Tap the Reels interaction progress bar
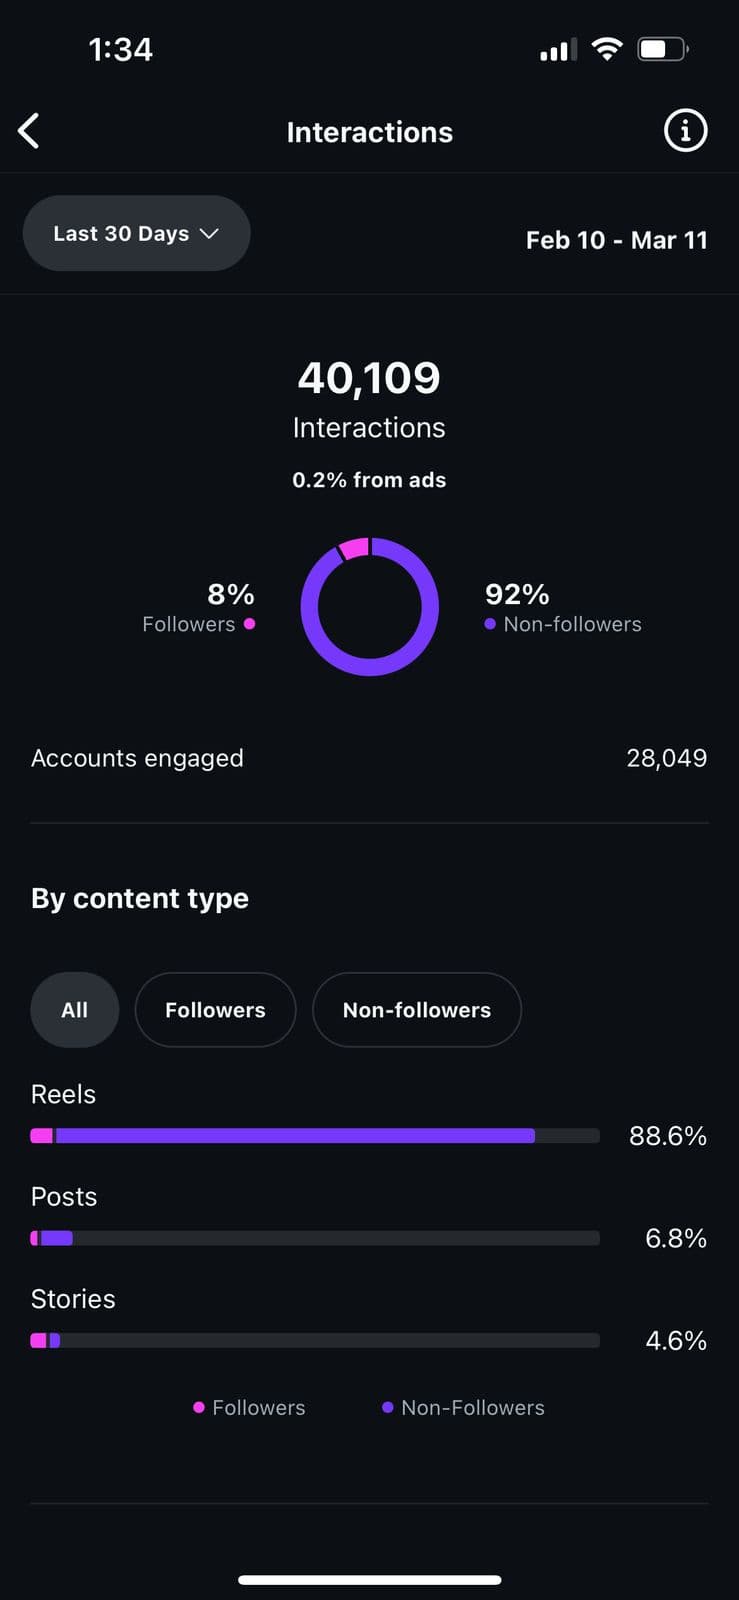 pos(315,1136)
